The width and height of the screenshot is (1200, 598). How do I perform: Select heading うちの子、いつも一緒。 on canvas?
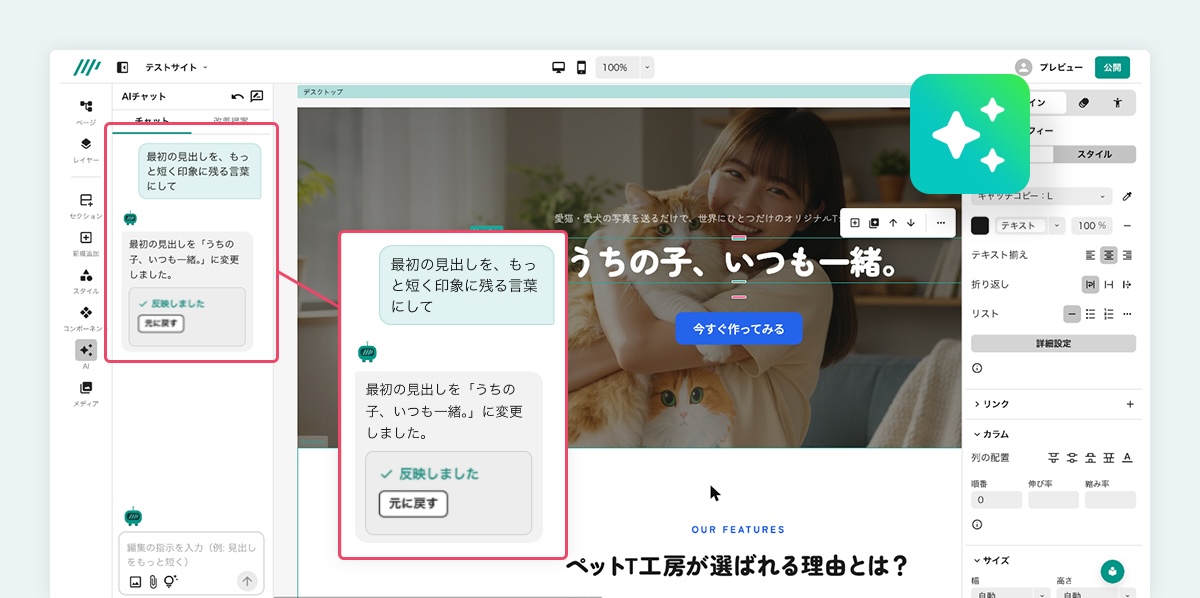pyautogui.click(x=733, y=263)
